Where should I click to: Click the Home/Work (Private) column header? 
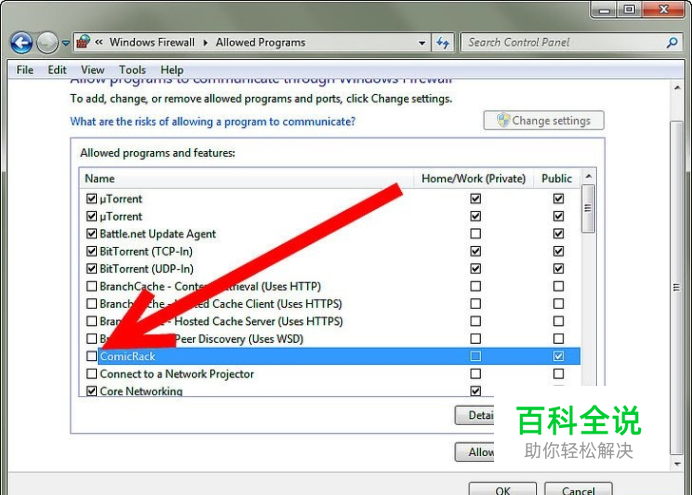[x=474, y=178]
